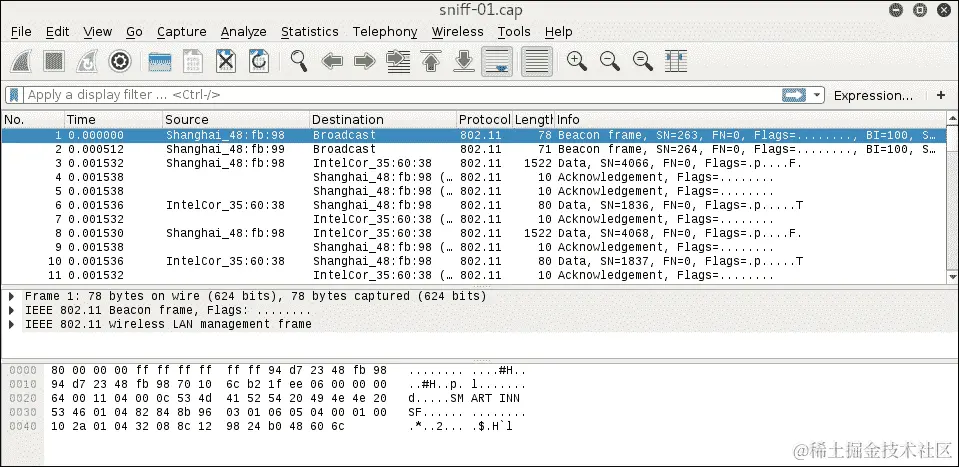Sort by the Time column header

(113, 119)
